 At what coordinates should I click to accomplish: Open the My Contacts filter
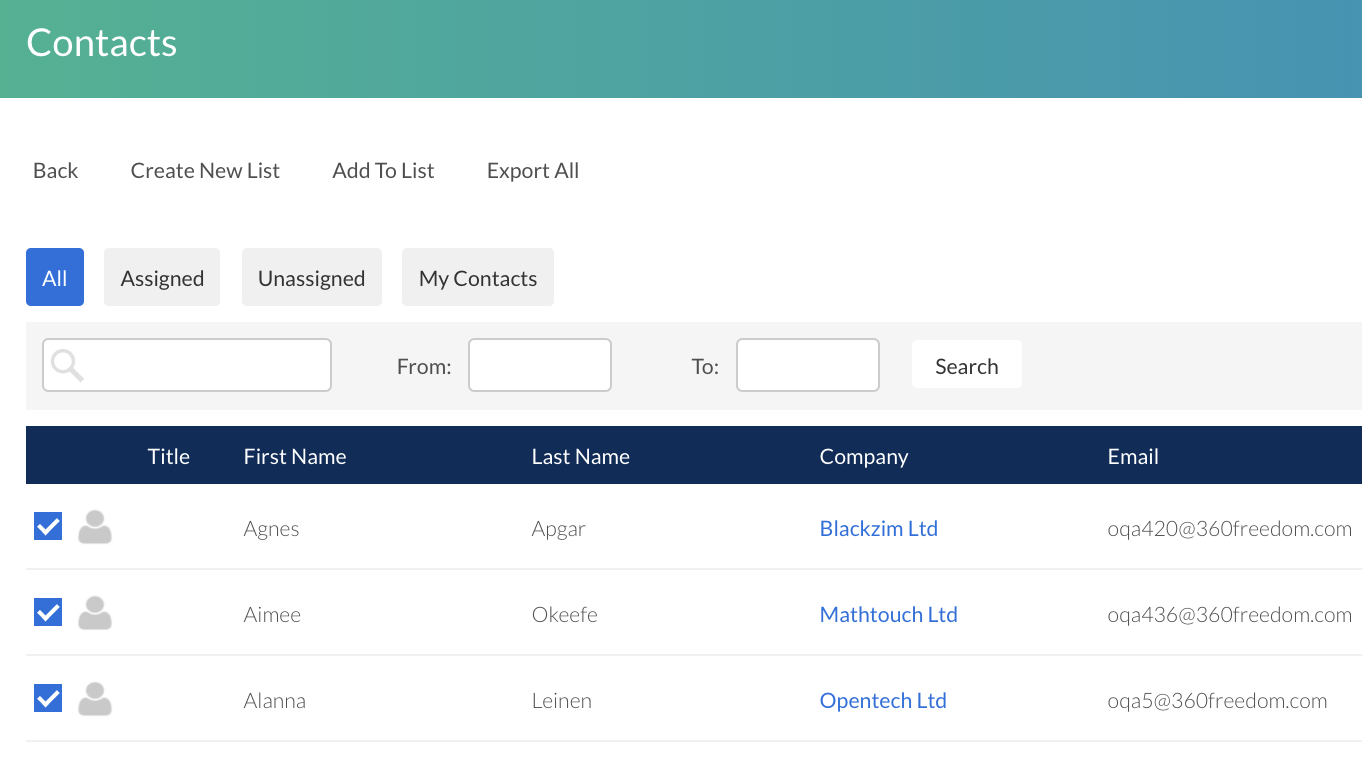(x=477, y=277)
